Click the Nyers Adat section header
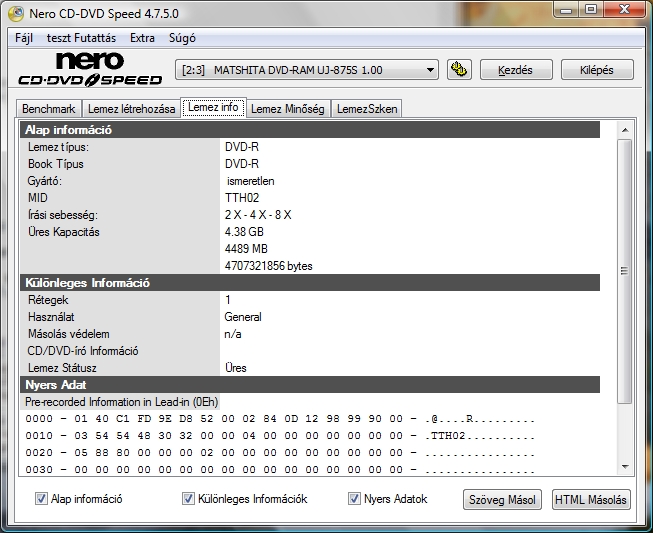The height and width of the screenshot is (533, 653). pyautogui.click(x=310, y=385)
